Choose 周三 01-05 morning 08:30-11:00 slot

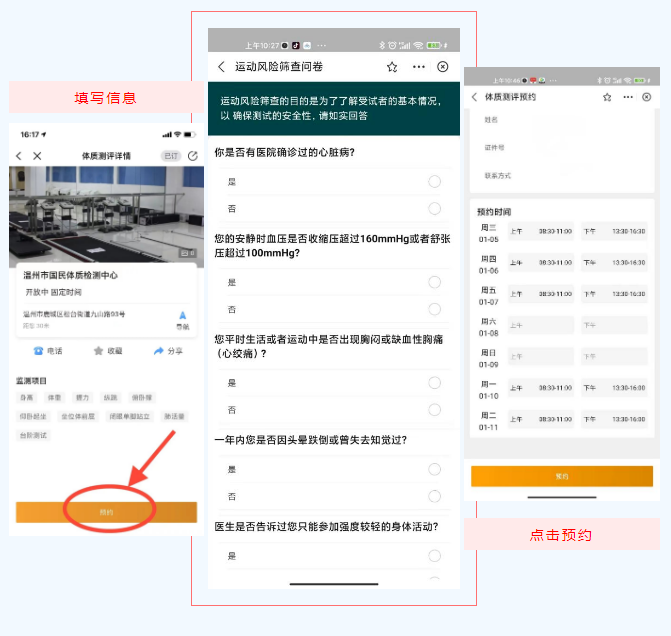(541, 232)
